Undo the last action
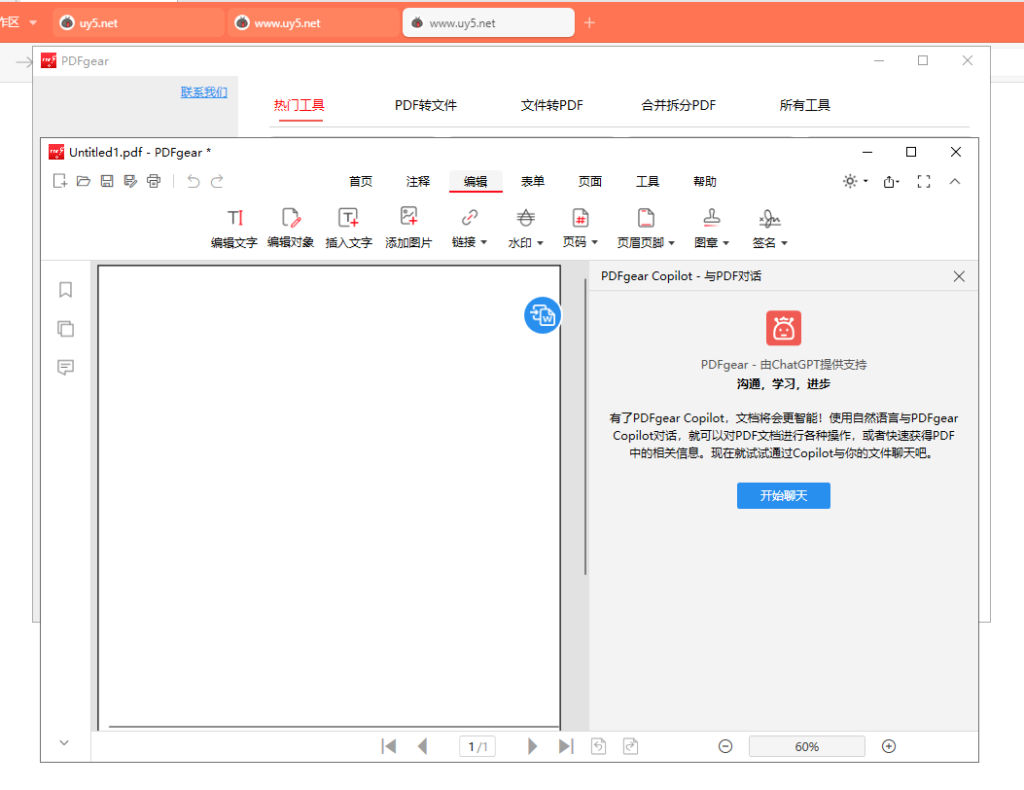Viewport: 1024px width, 790px height. [193, 181]
